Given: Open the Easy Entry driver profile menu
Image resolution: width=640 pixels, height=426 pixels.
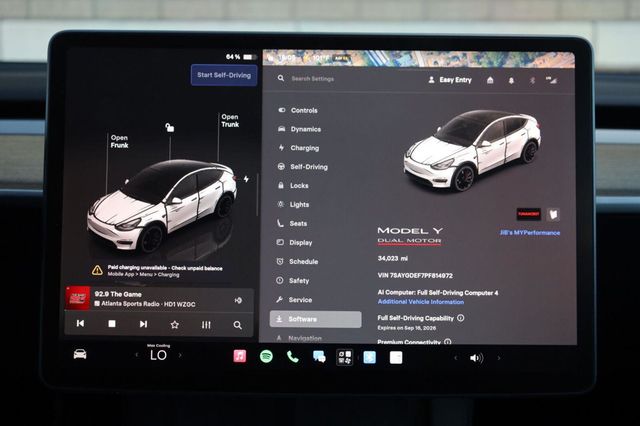Looking at the screenshot, I should 450,80.
